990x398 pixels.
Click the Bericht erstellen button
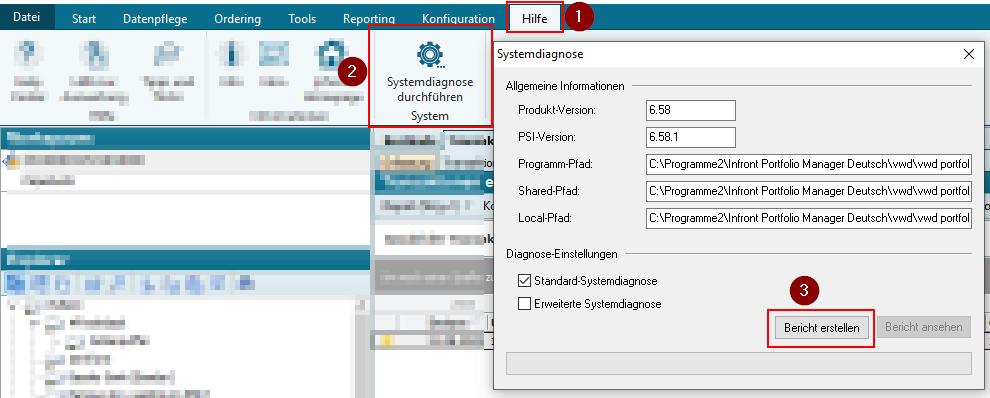(x=821, y=328)
